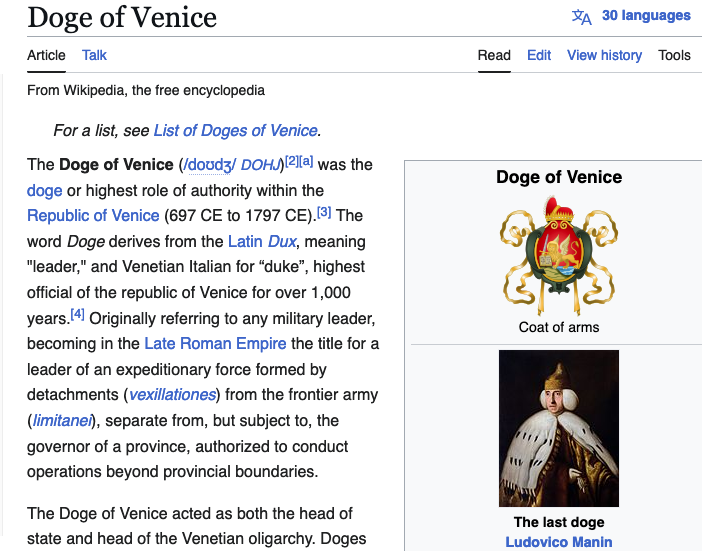Click the language translation icon

point(581,16)
